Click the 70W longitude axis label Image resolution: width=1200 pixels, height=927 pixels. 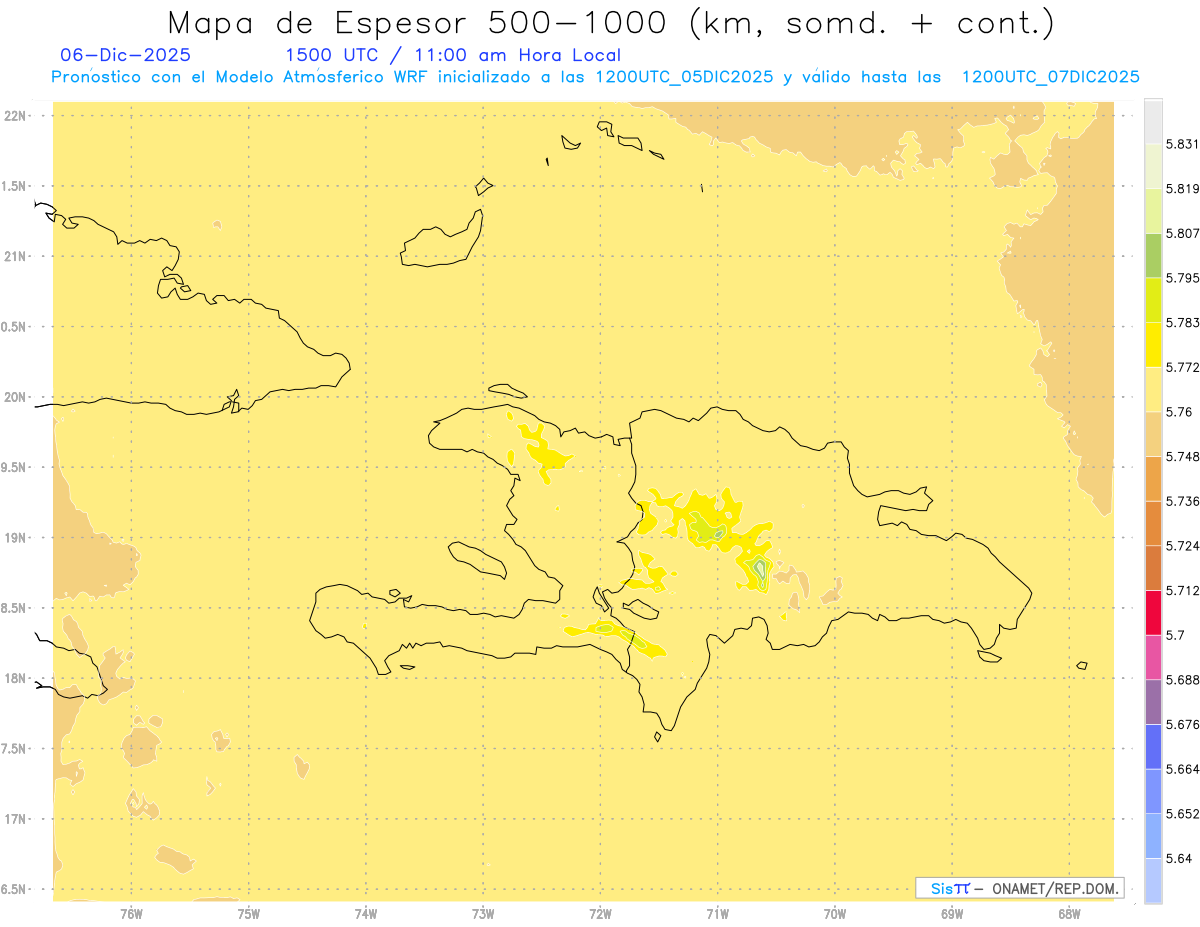835,914
